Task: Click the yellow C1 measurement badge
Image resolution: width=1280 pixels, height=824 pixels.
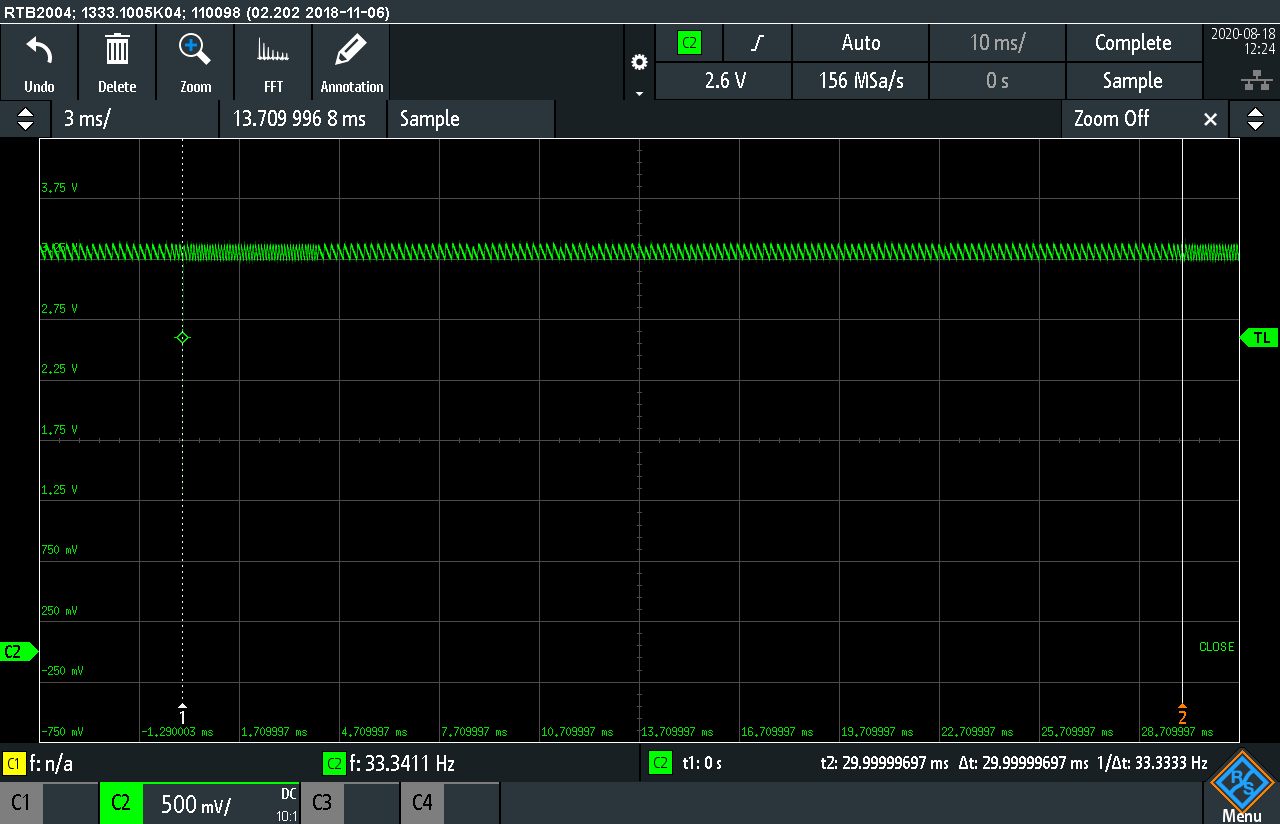Action: point(14,764)
